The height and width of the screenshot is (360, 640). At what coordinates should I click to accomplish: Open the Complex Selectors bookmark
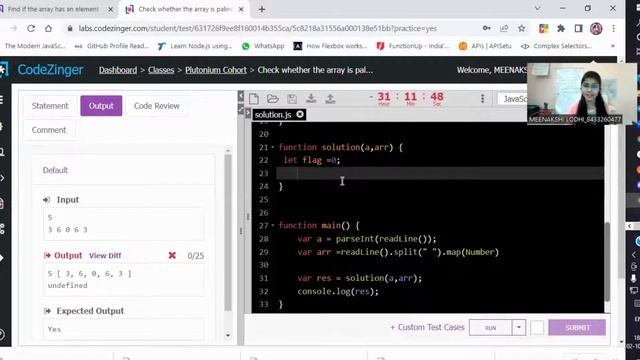[x=557, y=46]
